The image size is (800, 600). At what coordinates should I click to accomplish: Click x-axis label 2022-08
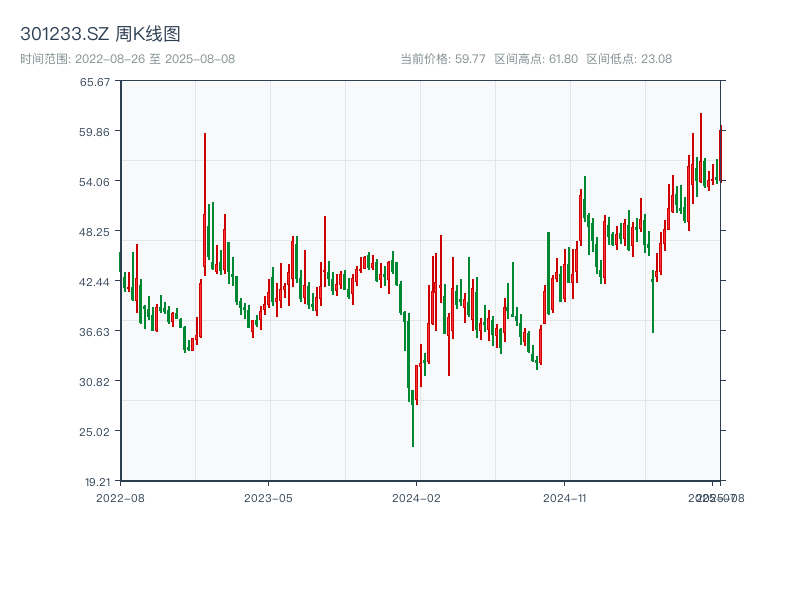(x=120, y=498)
